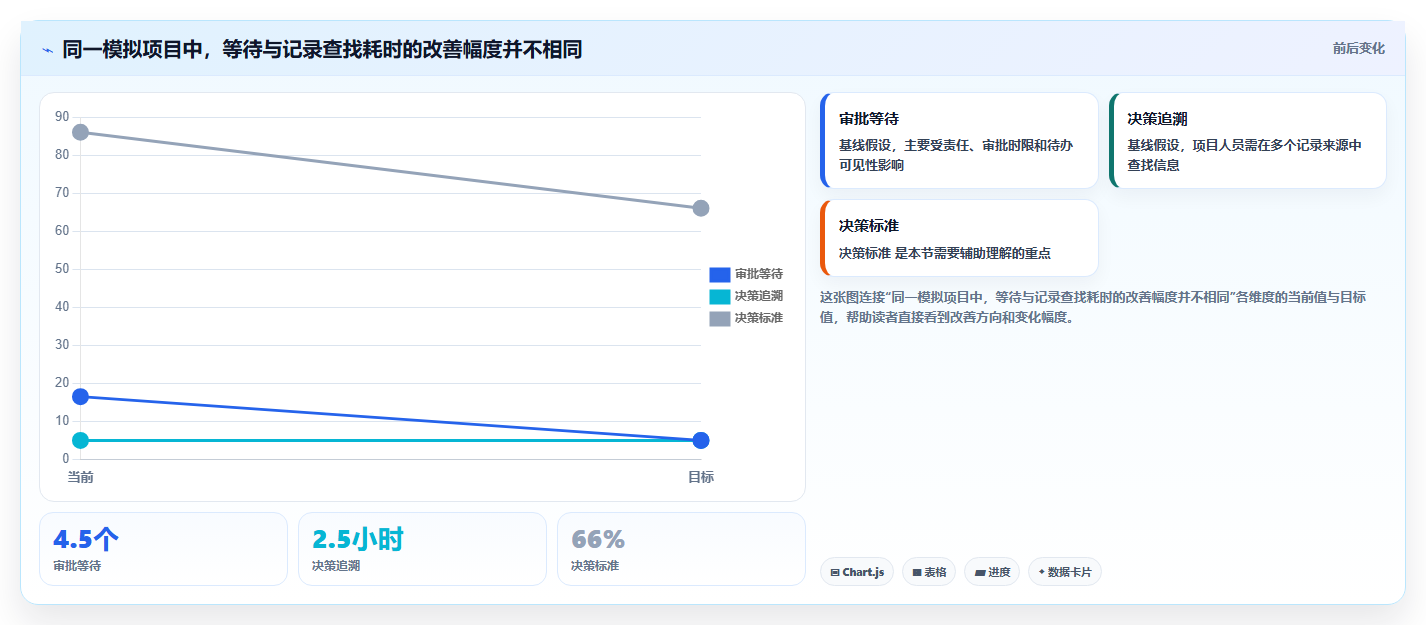Click the gray 决策标准 data point at 当前
Image resolution: width=1426 pixels, height=625 pixels.
(x=81, y=132)
